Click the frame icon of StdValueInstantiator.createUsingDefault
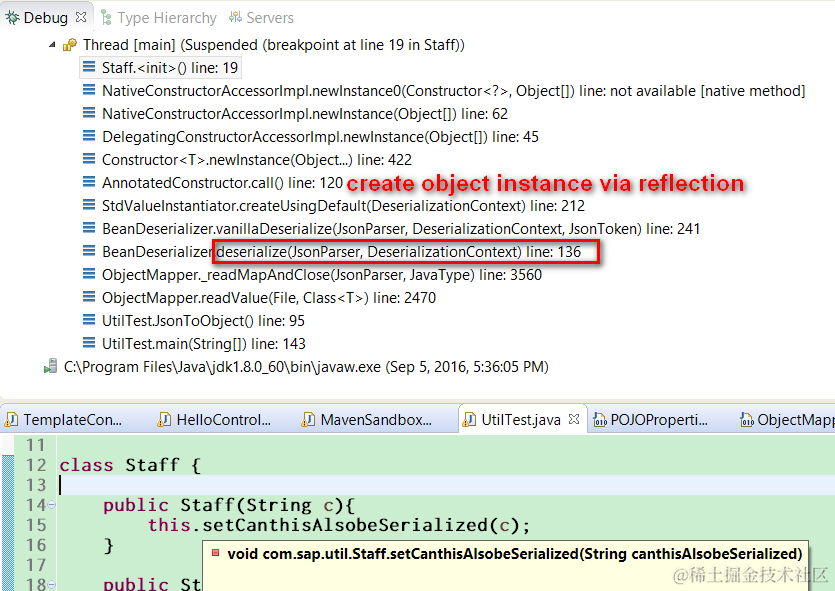This screenshot has width=835, height=591. click(x=89, y=204)
